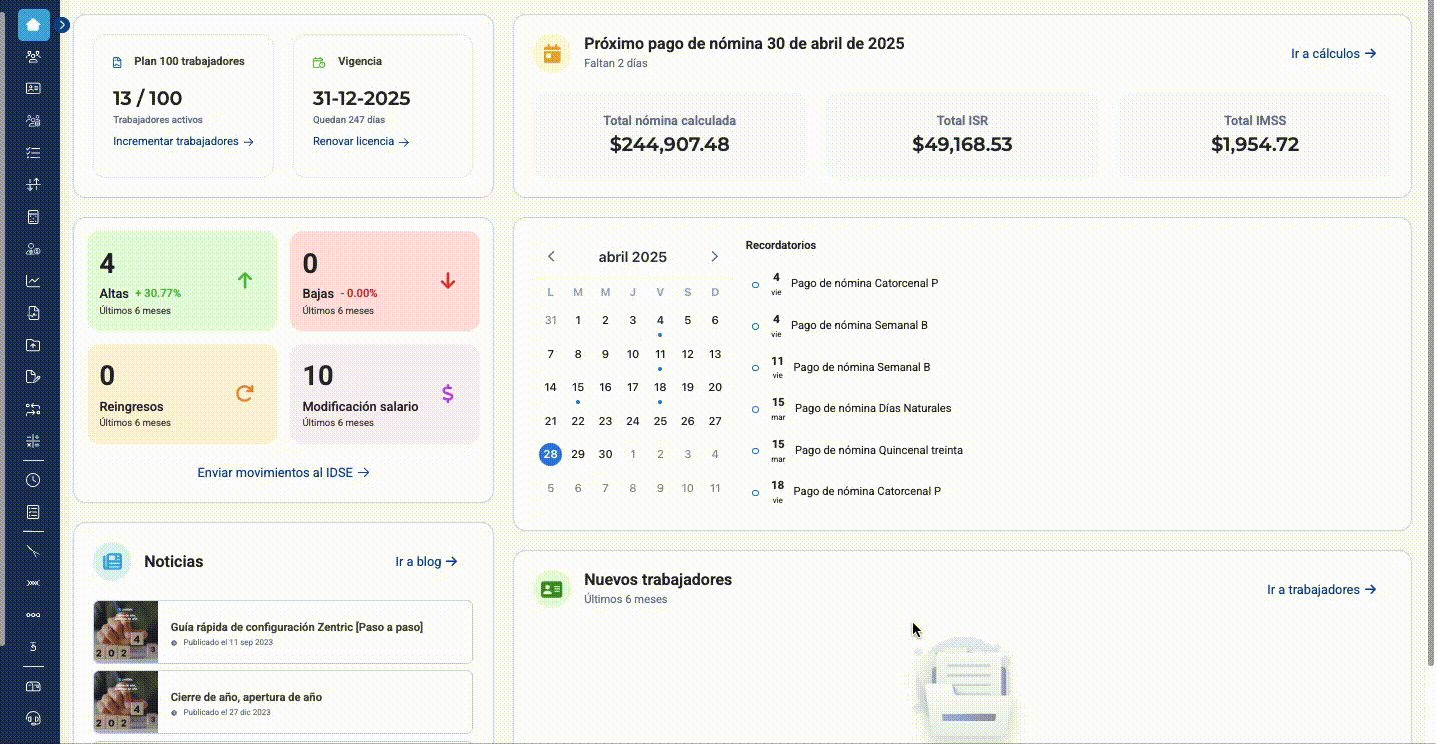The height and width of the screenshot is (744, 1436).
Task: Click the yellow calendar payroll icon
Action: pos(551,53)
